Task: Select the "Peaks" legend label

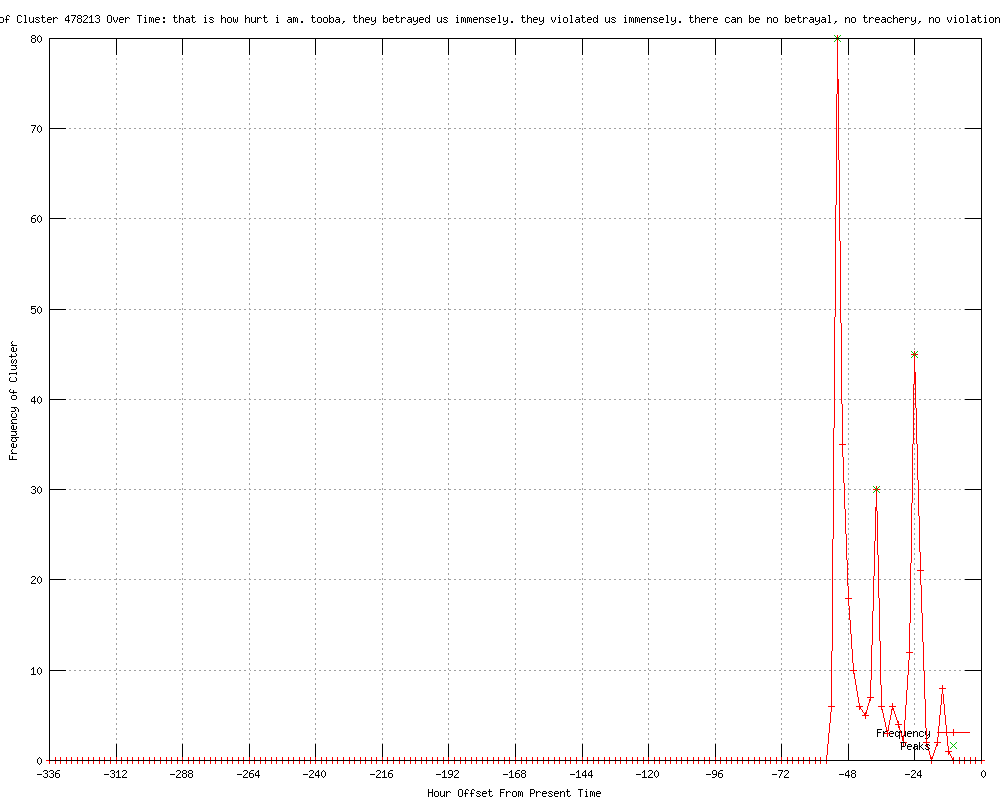Action: [x=914, y=746]
